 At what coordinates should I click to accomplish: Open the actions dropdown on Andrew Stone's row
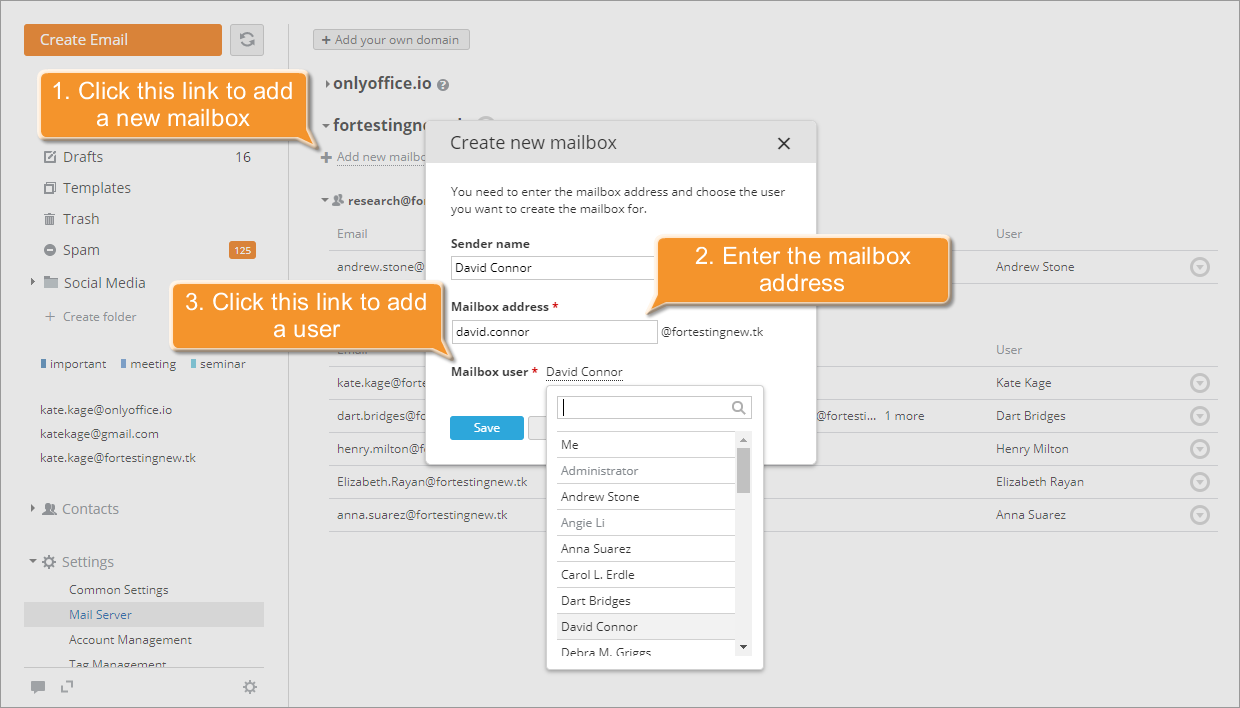[1200, 267]
